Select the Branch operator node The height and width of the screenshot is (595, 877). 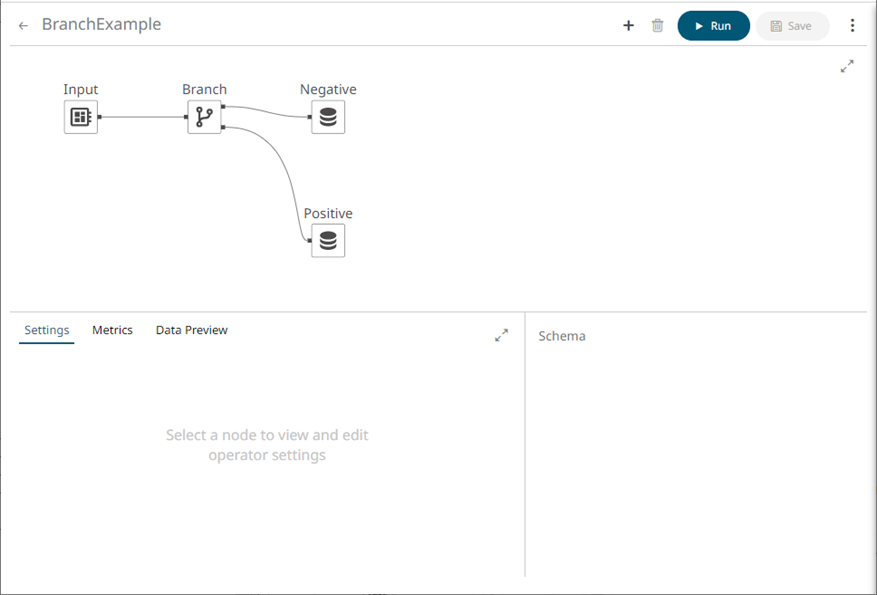204,117
